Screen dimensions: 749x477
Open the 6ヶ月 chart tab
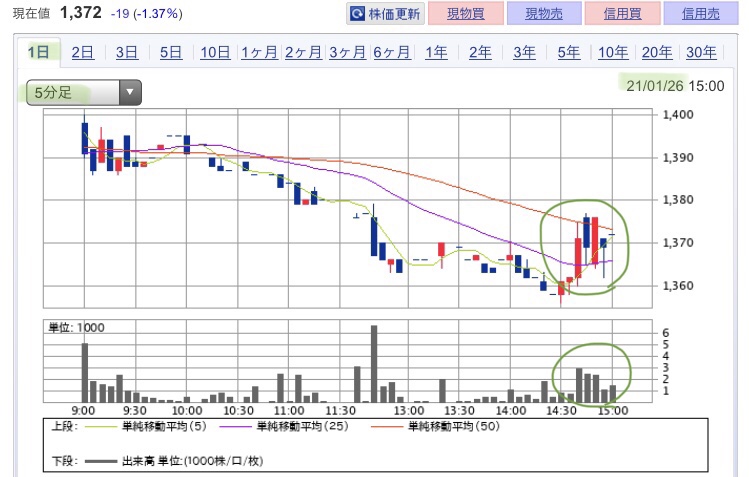[392, 53]
